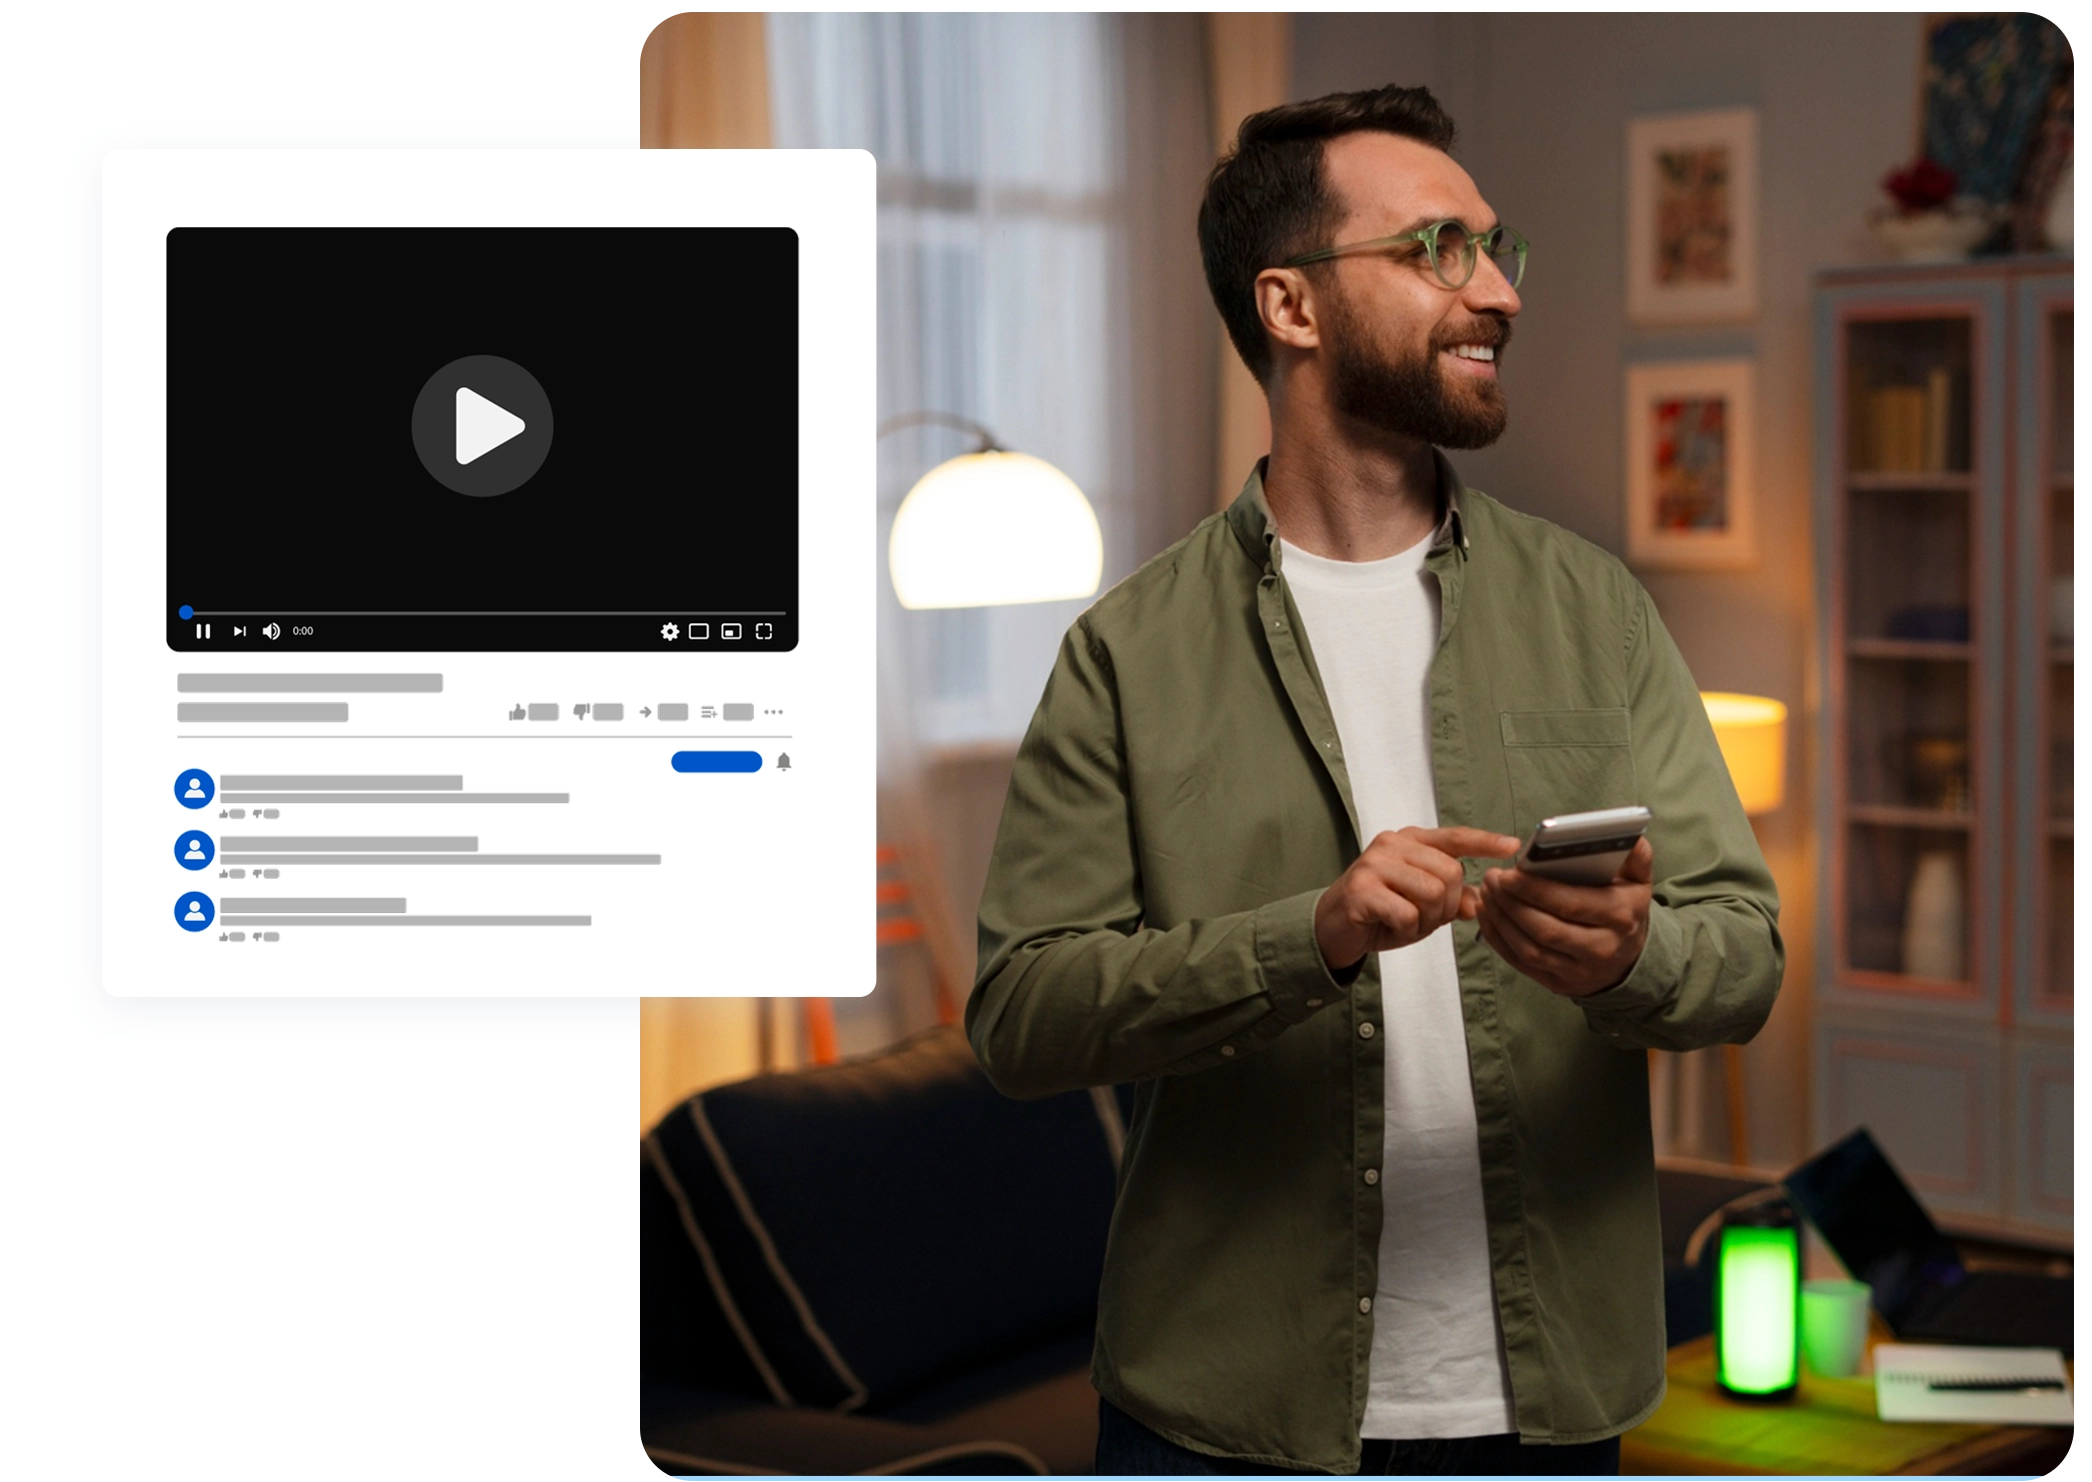Skip to the next video
This screenshot has height=1482, width=2092.
tap(240, 632)
